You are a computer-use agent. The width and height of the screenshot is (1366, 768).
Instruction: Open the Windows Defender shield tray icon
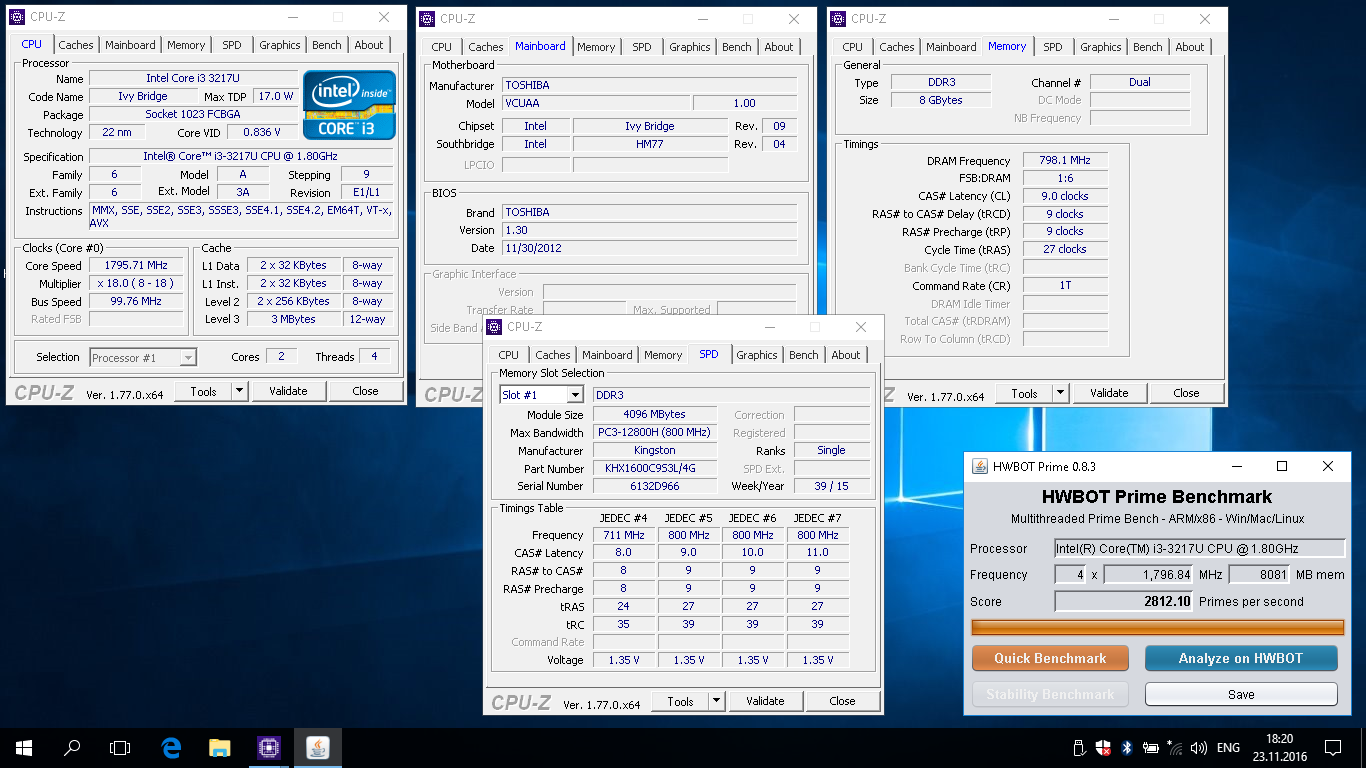1103,747
